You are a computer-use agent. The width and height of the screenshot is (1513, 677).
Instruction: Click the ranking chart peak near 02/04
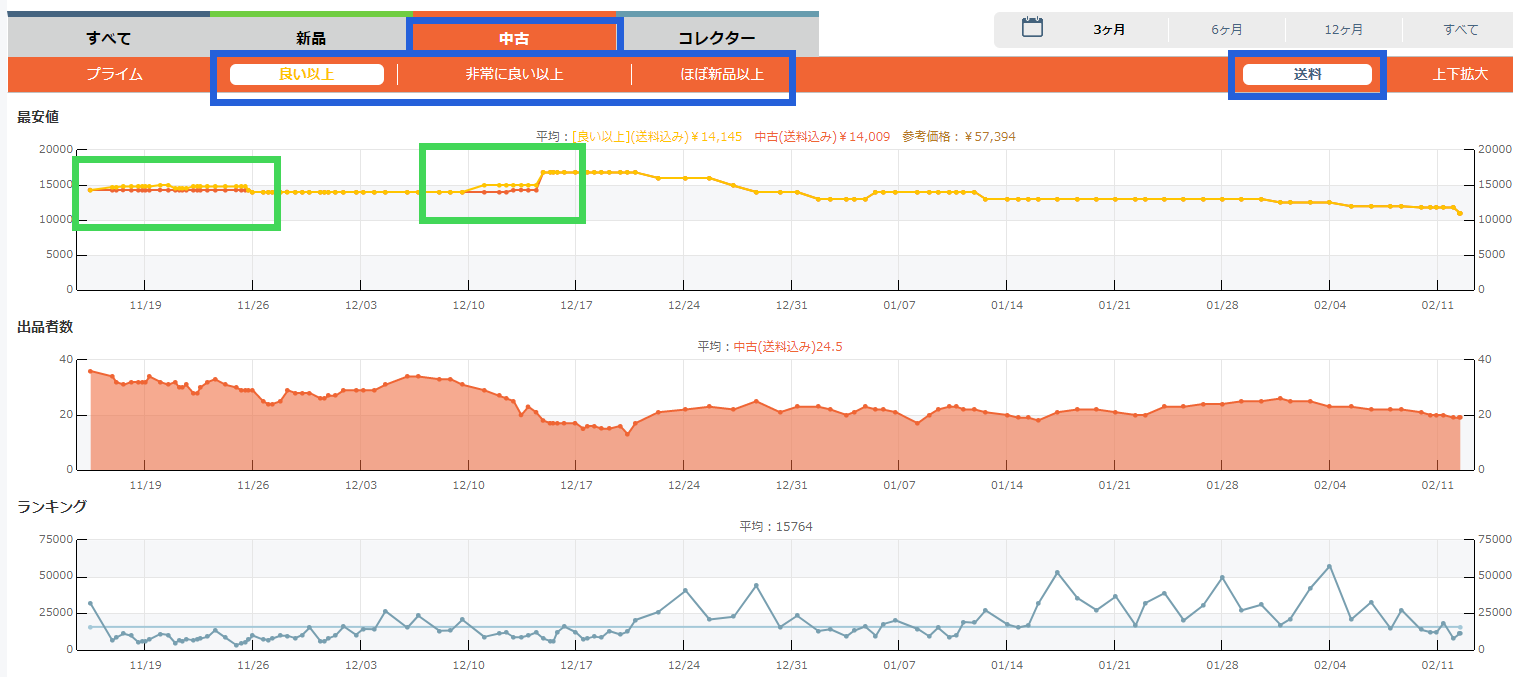click(x=1329, y=566)
